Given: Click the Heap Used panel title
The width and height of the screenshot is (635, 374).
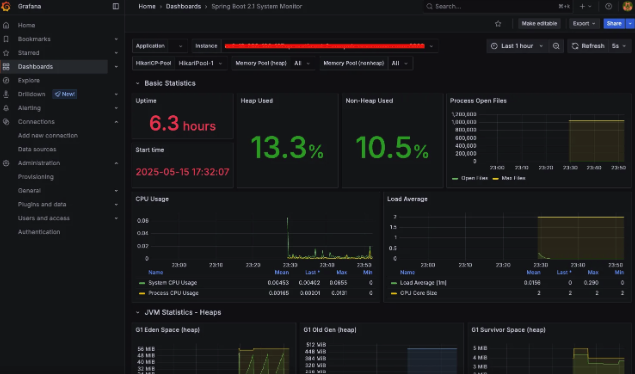Looking at the screenshot, I should point(256,100).
